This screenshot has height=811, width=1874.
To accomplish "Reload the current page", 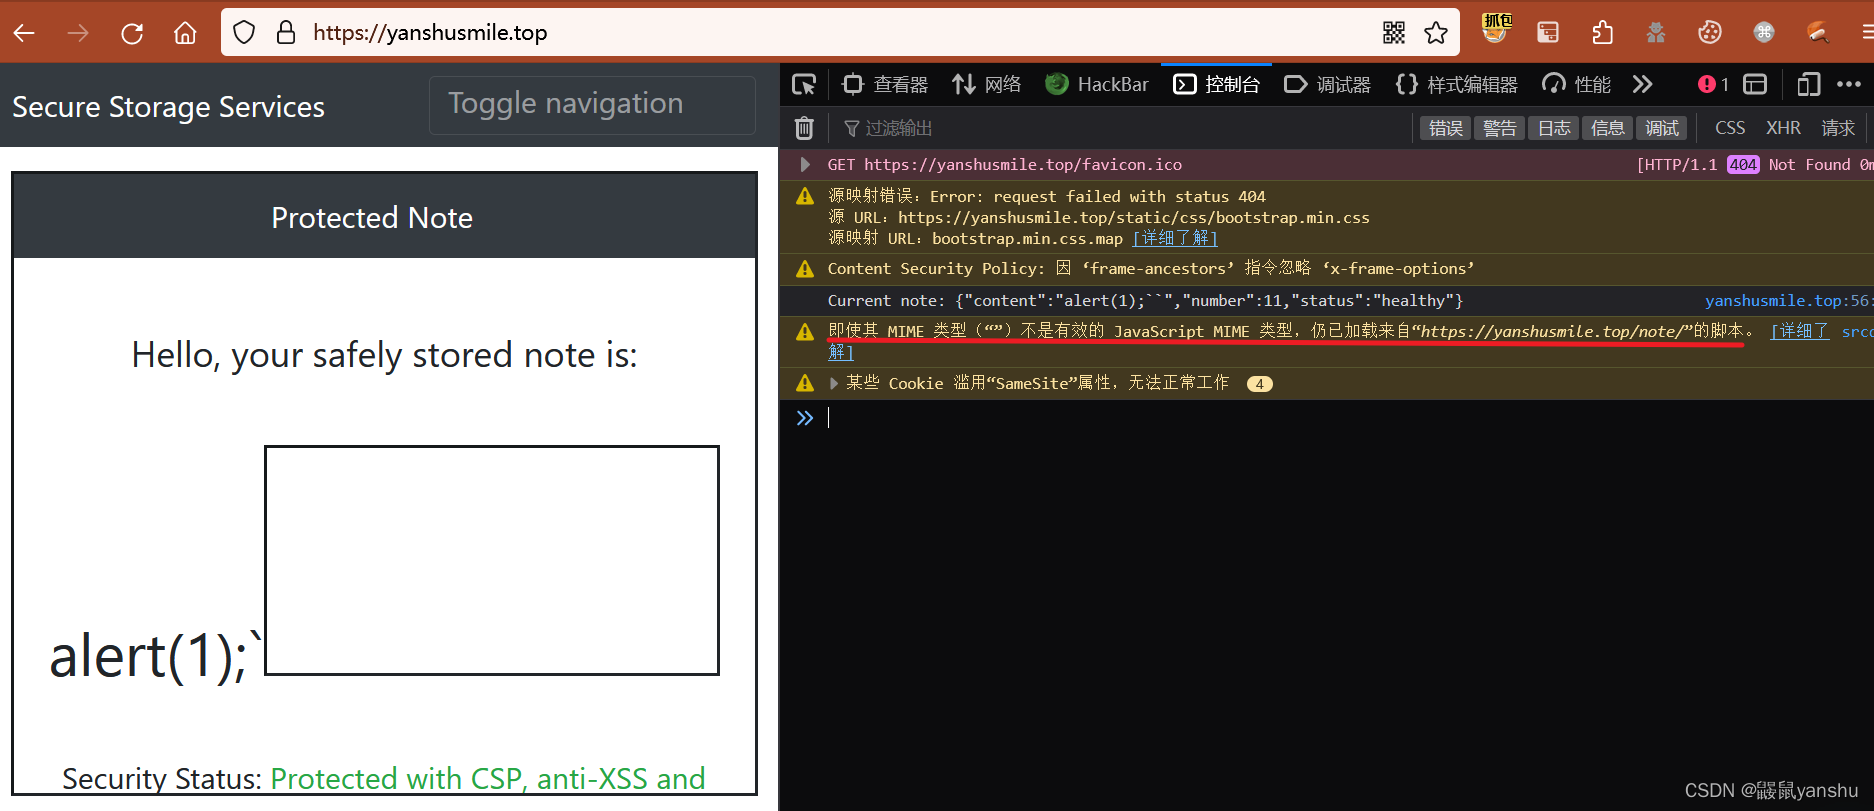I will pyautogui.click(x=132, y=33).
